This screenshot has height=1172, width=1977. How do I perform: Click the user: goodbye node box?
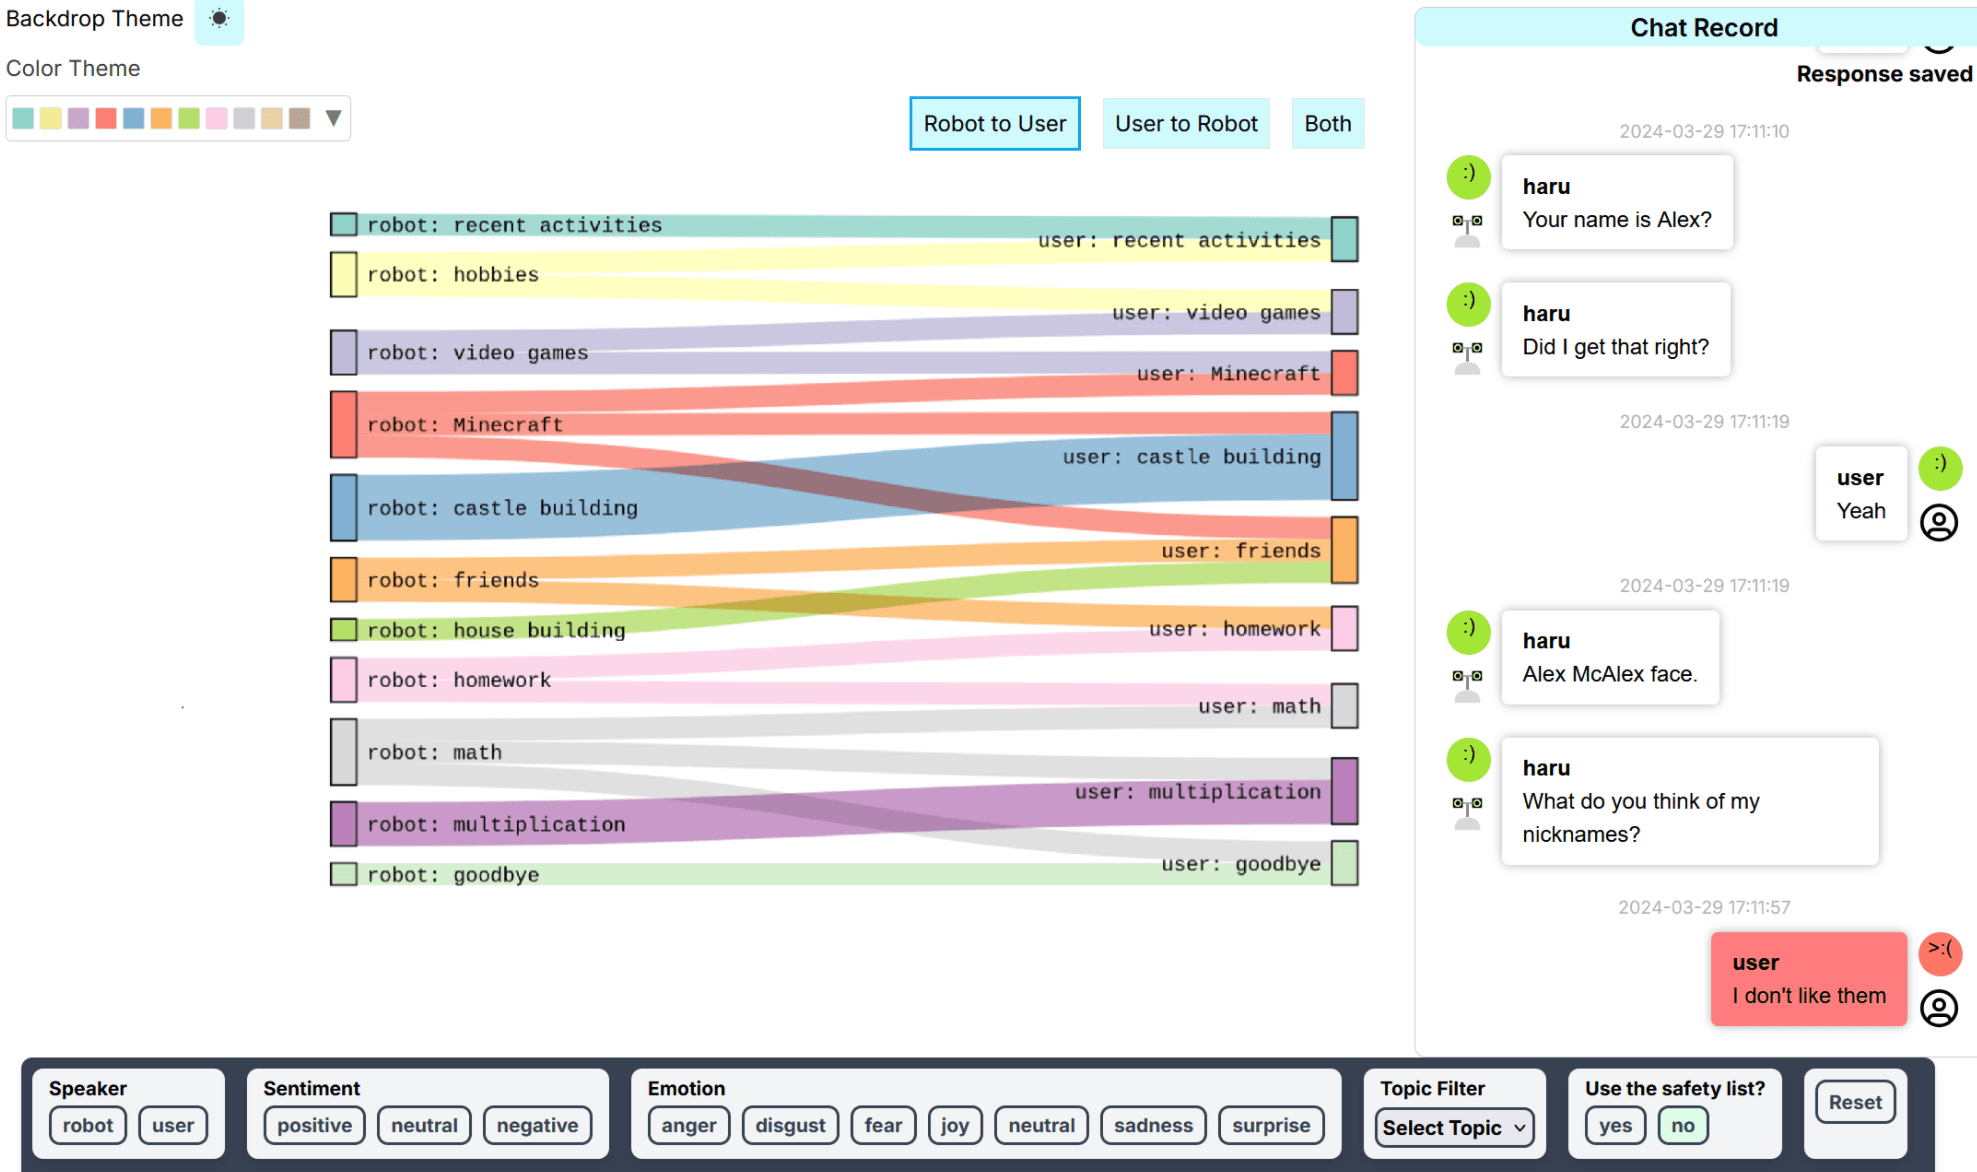[1345, 863]
